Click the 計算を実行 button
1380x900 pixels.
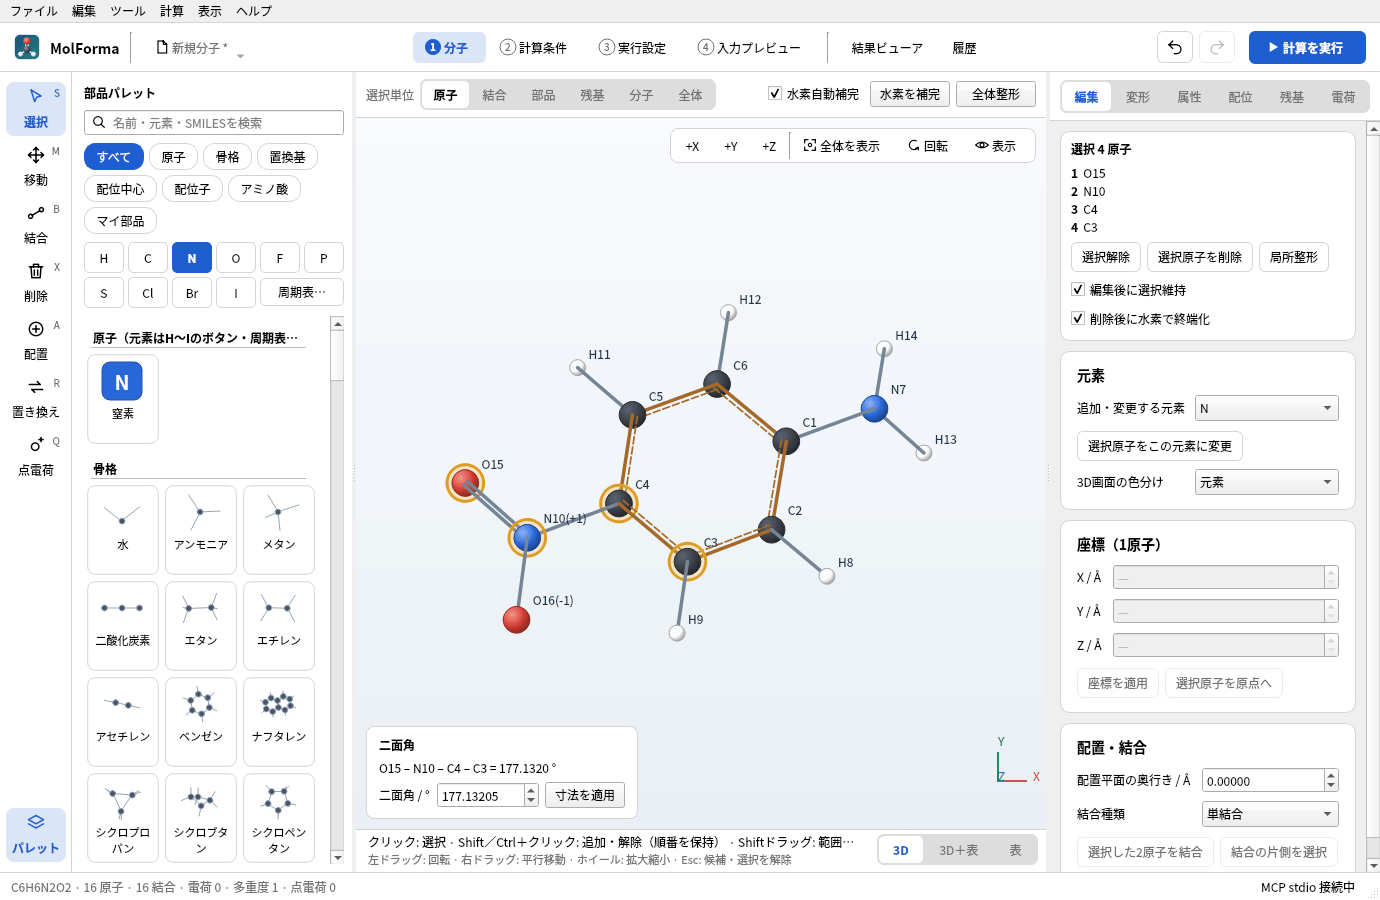pyautogui.click(x=1307, y=47)
